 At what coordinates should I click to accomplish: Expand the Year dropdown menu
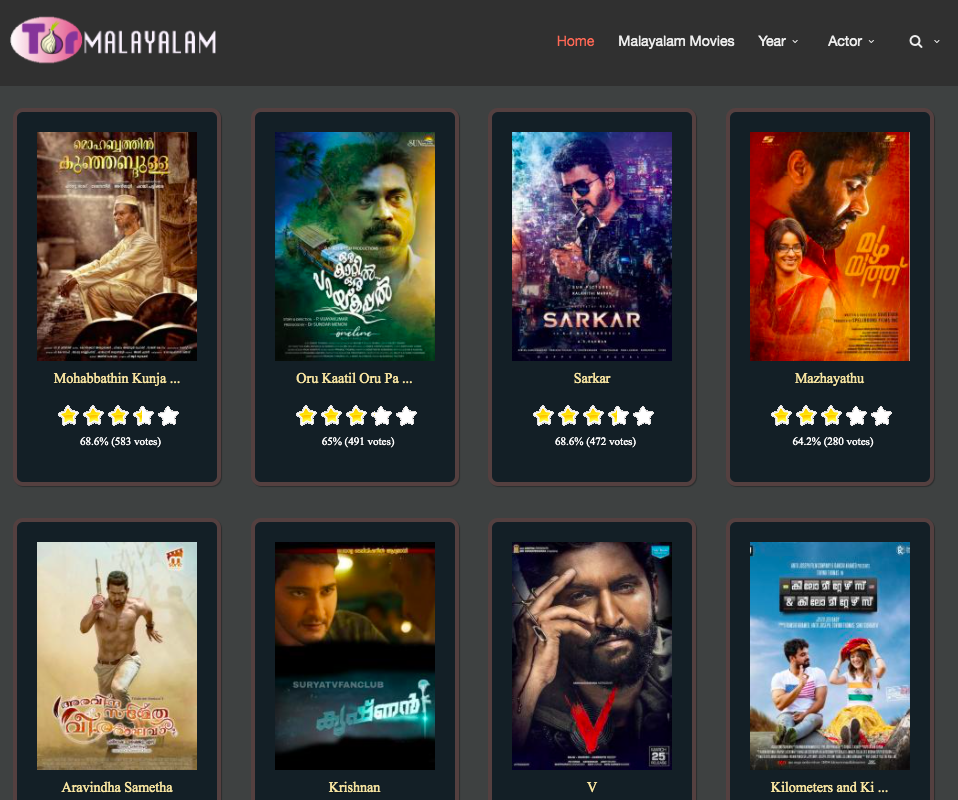coord(778,41)
